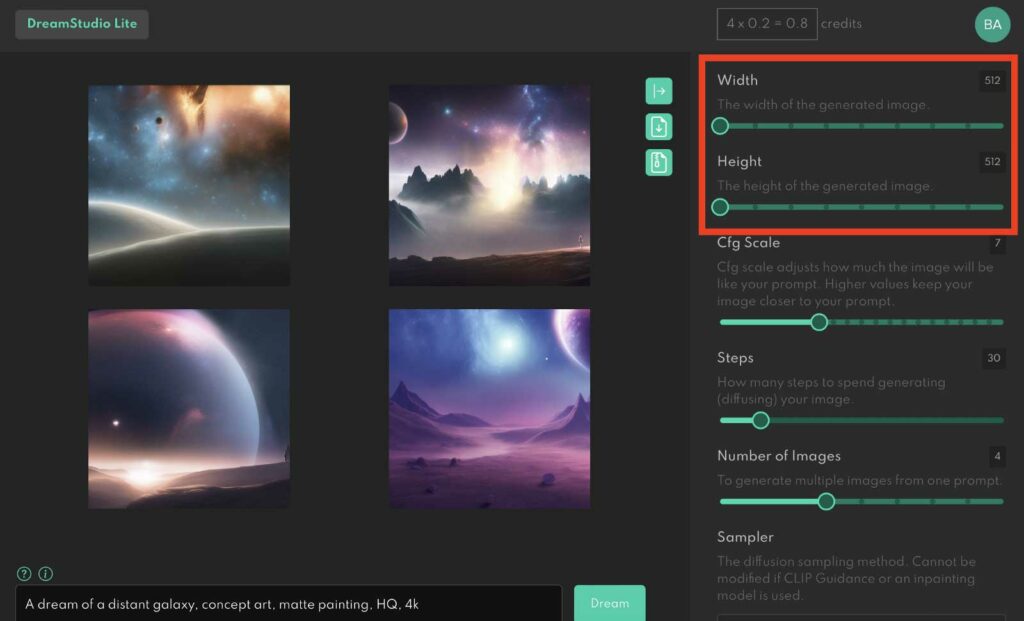Viewport: 1024px width, 621px height.
Task: Click the download image file icon
Action: [x=658, y=127]
